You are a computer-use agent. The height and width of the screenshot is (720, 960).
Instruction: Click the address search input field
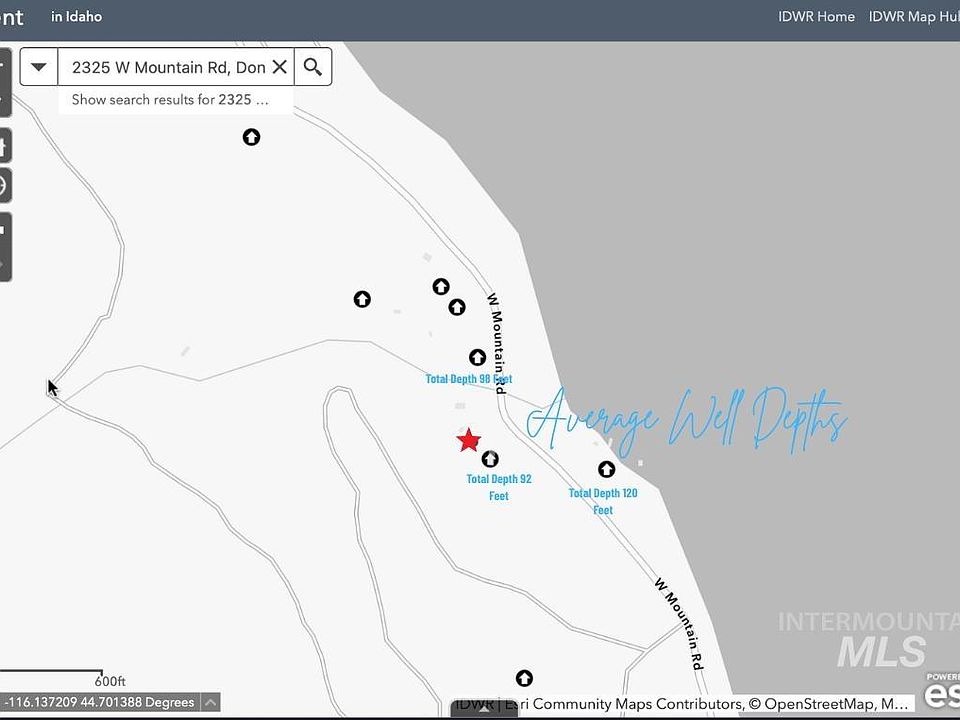[x=167, y=67]
